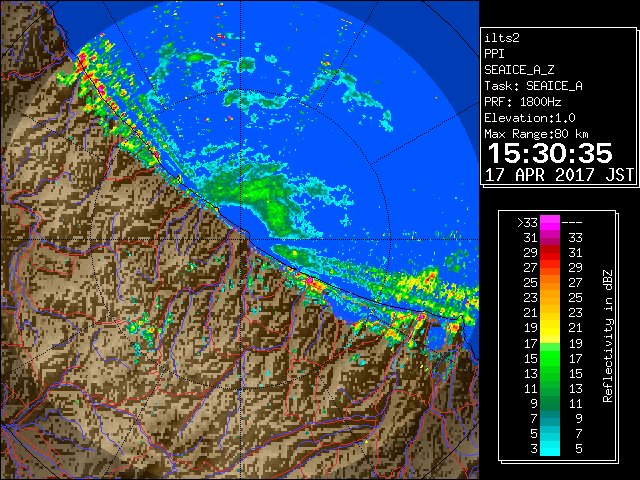
Task: Select the date "17 APR 2017 JST"
Action: tap(559, 175)
